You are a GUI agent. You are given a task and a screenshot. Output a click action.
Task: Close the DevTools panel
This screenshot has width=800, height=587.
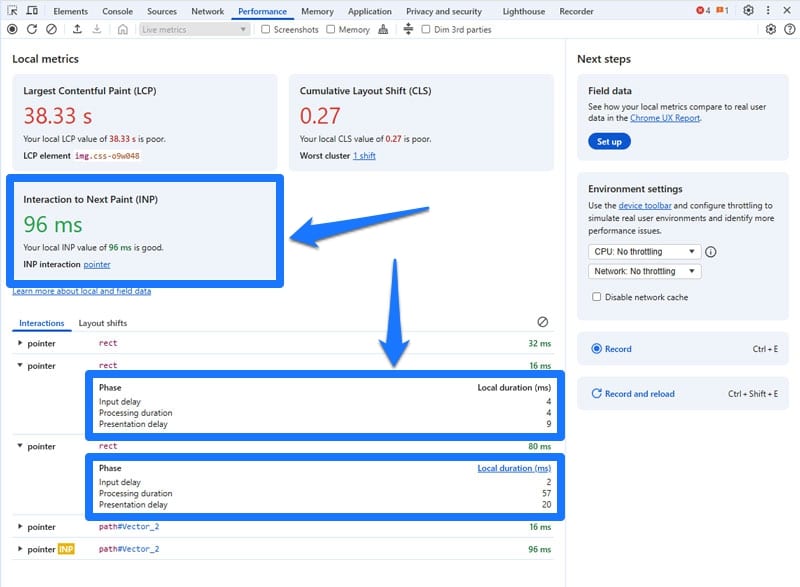pos(787,10)
